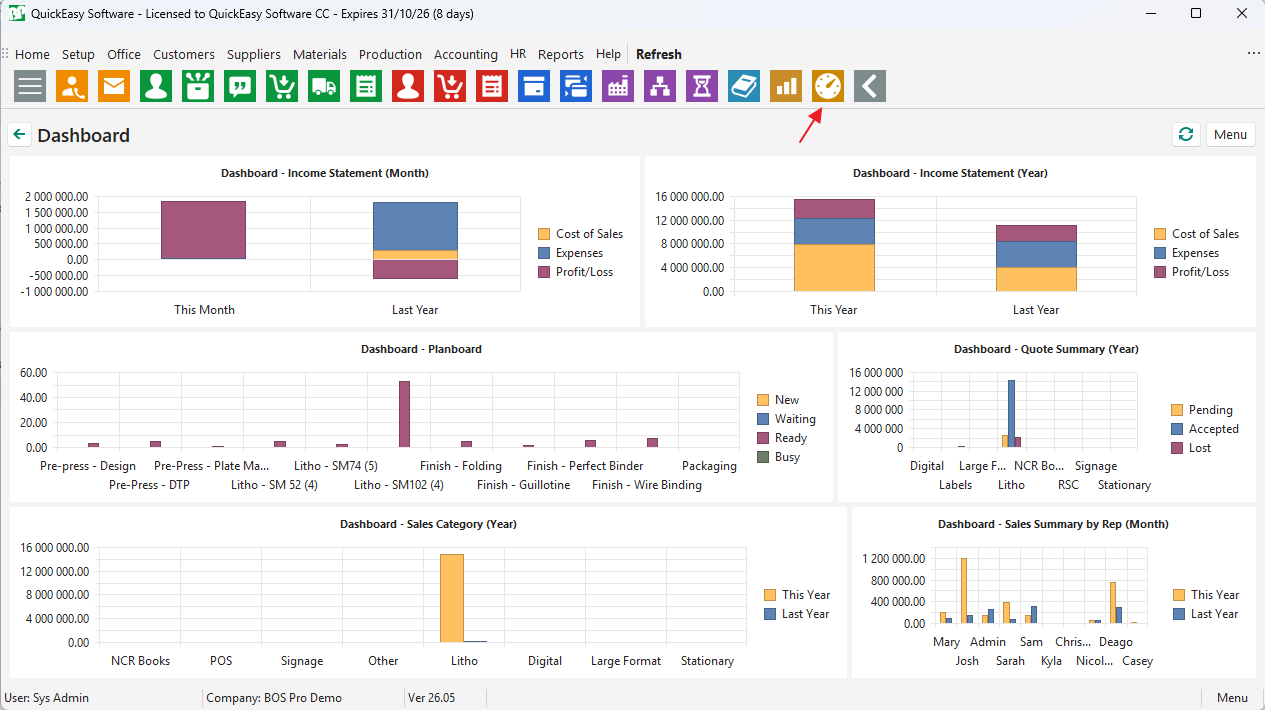Go back using the arrow beside Dashboard
1265x710 pixels.
[19, 135]
